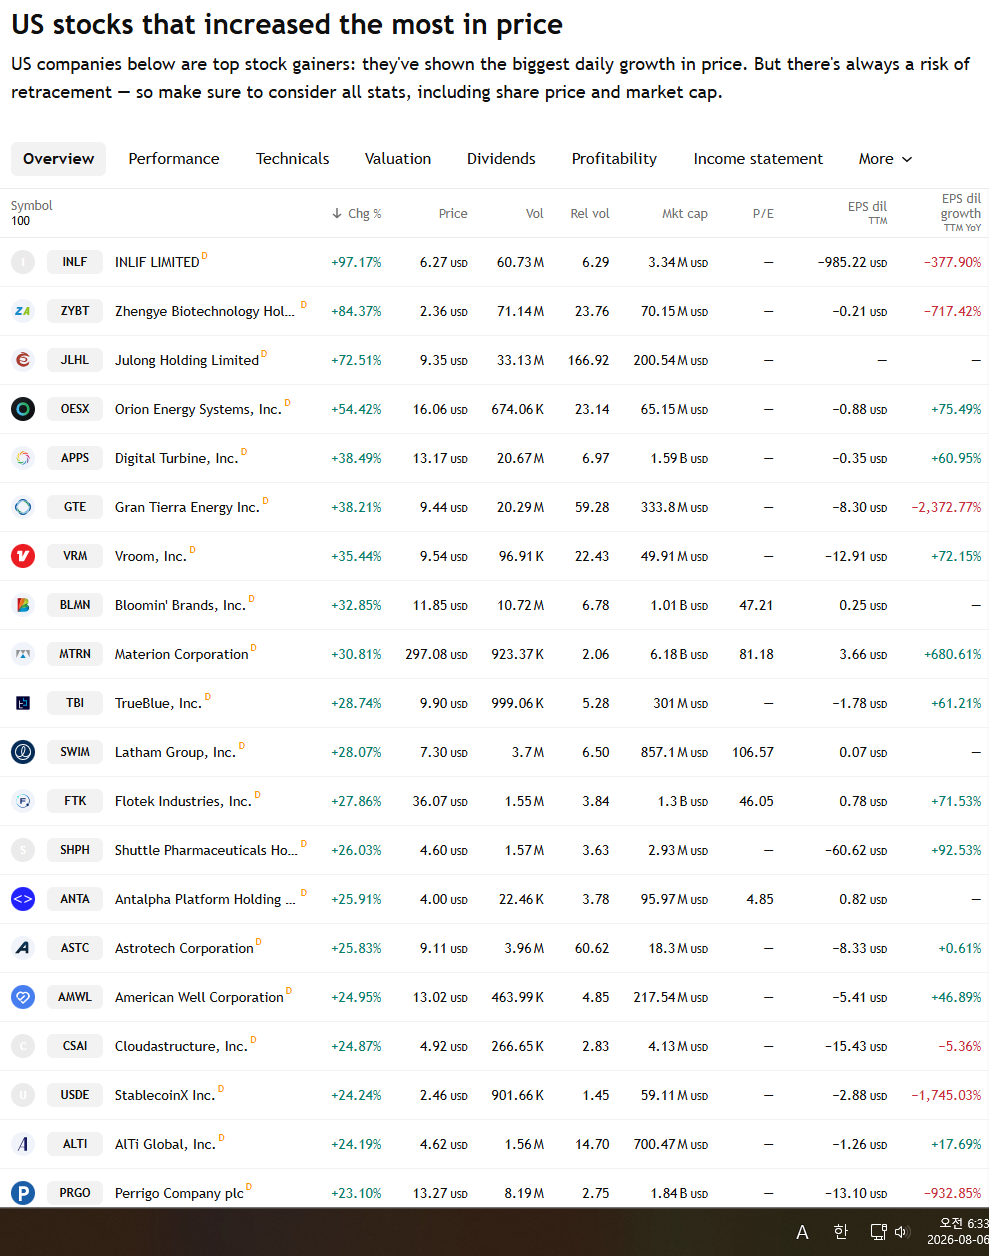Open the BLMN ticker symbol link

75,605
